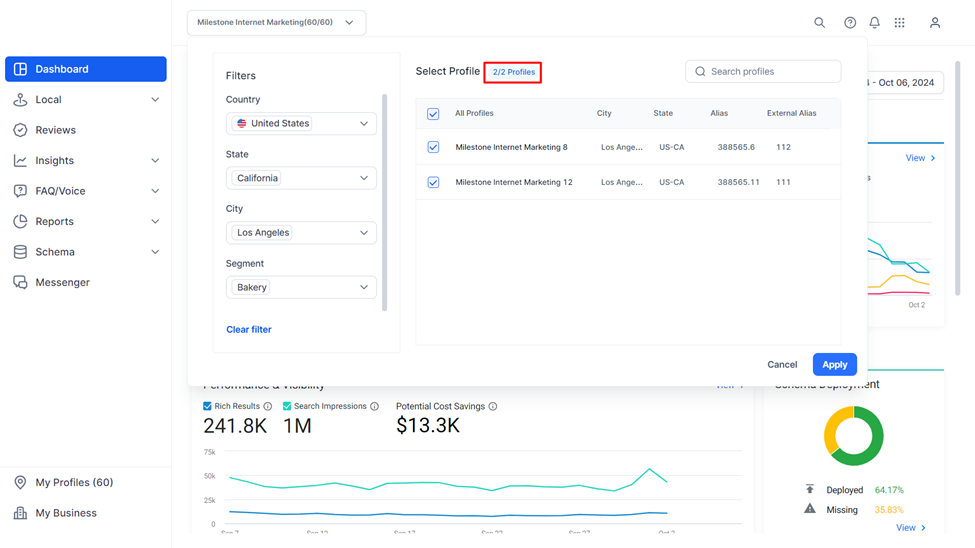The width and height of the screenshot is (975, 548).
Task: Open the help question mark icon
Action: [850, 22]
